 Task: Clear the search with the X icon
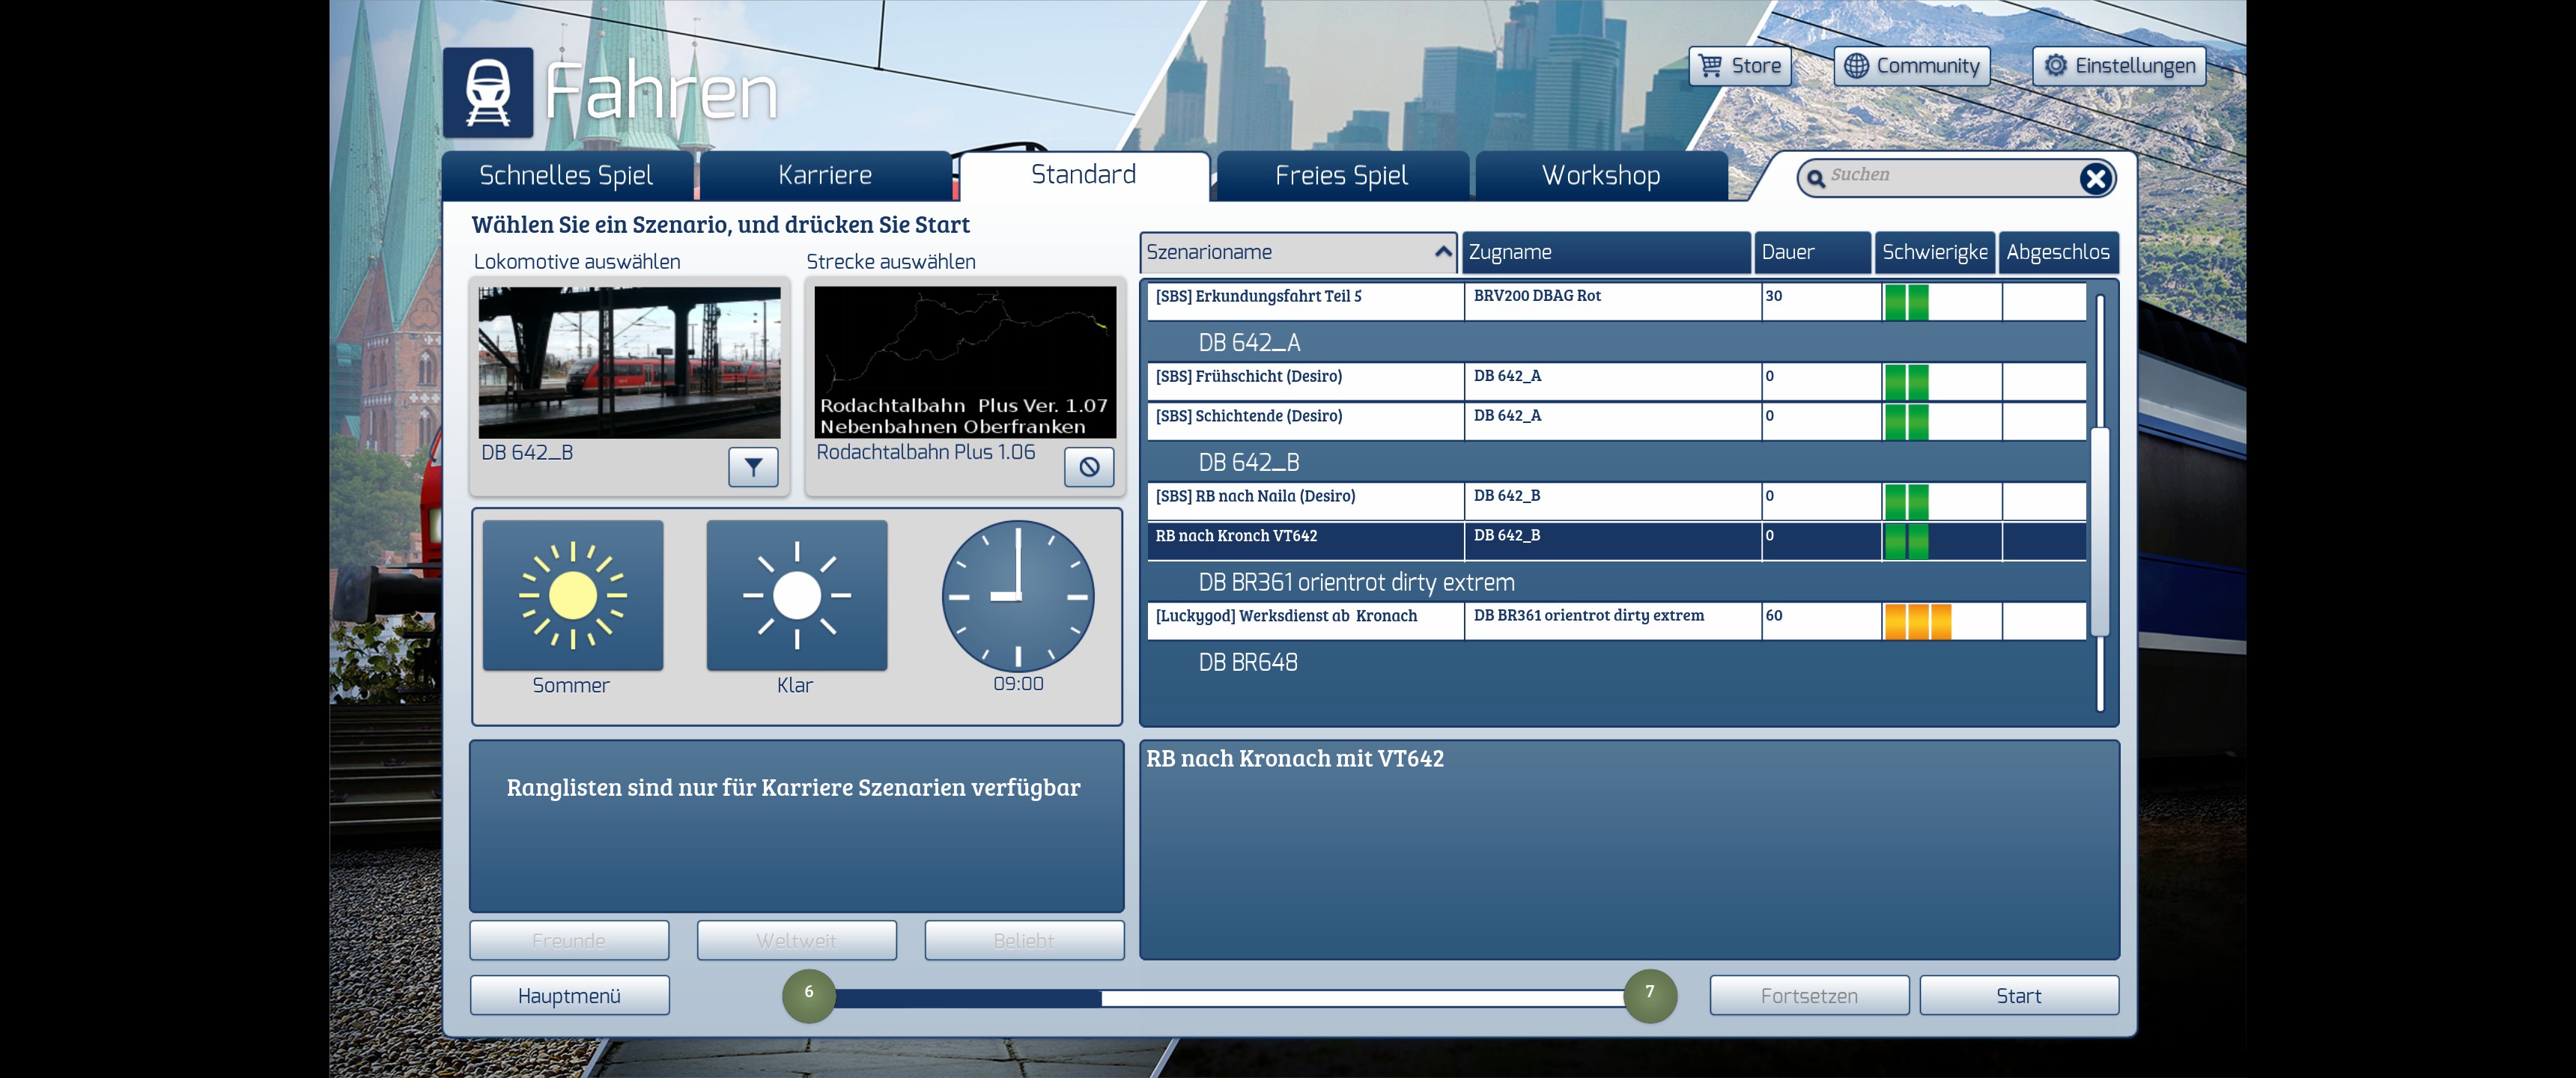click(x=2095, y=179)
